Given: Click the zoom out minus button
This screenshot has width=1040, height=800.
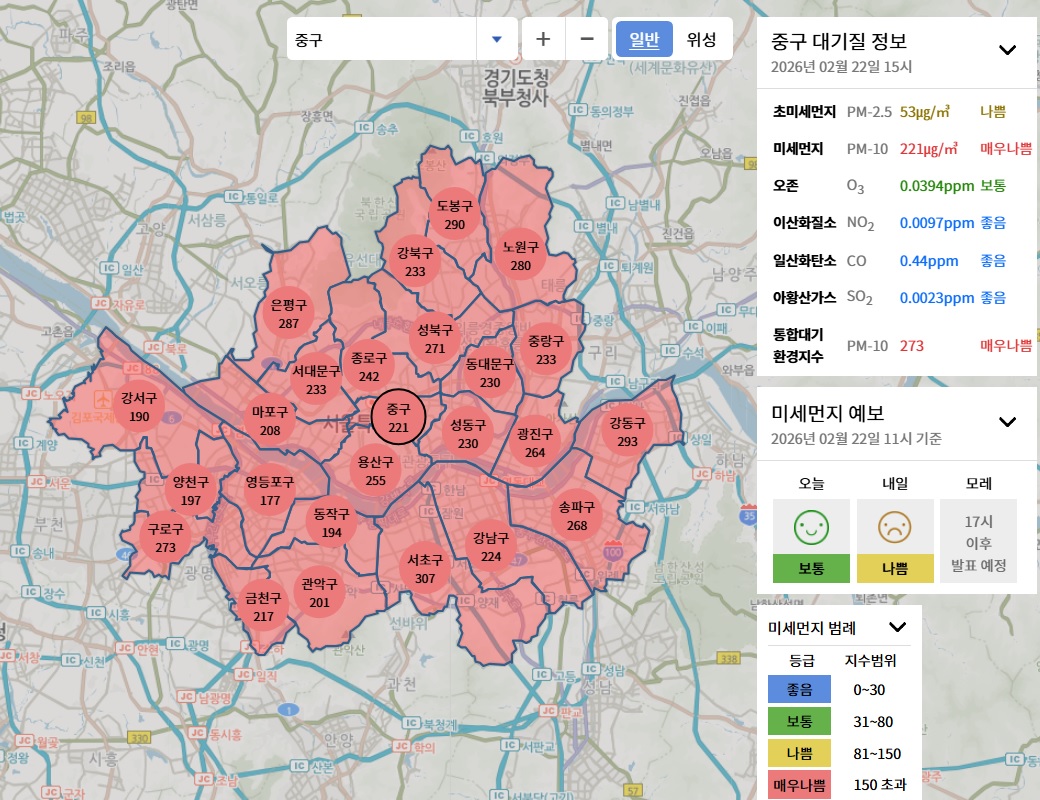Looking at the screenshot, I should pos(587,39).
